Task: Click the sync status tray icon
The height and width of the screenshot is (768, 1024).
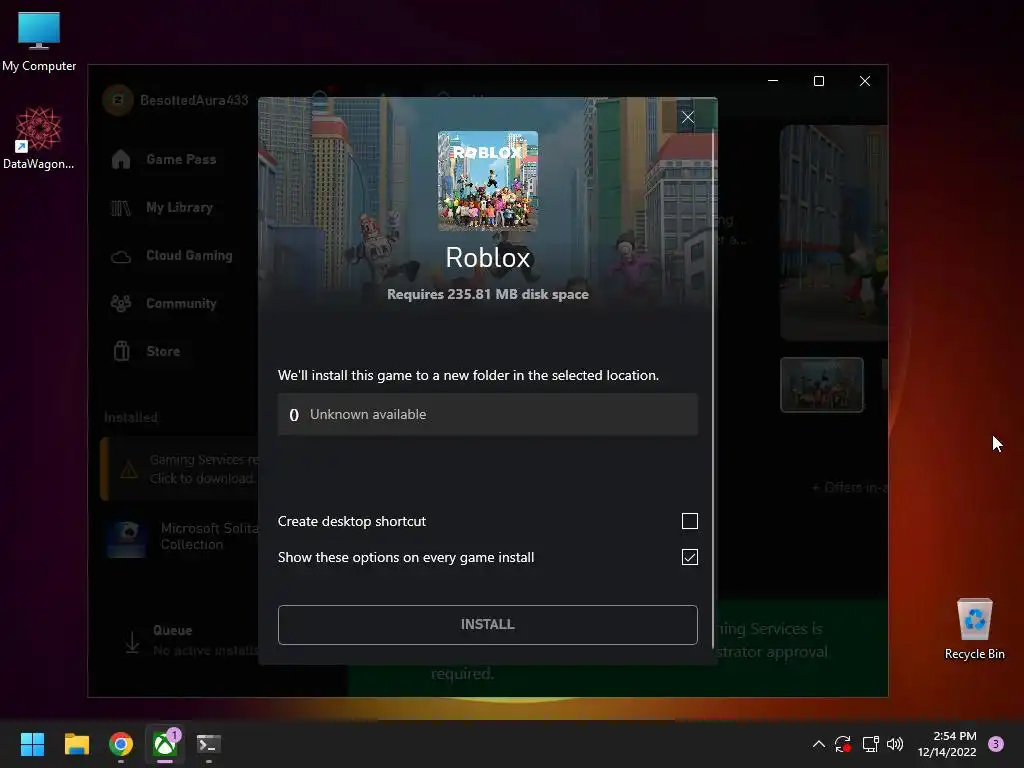Action: tap(843, 744)
